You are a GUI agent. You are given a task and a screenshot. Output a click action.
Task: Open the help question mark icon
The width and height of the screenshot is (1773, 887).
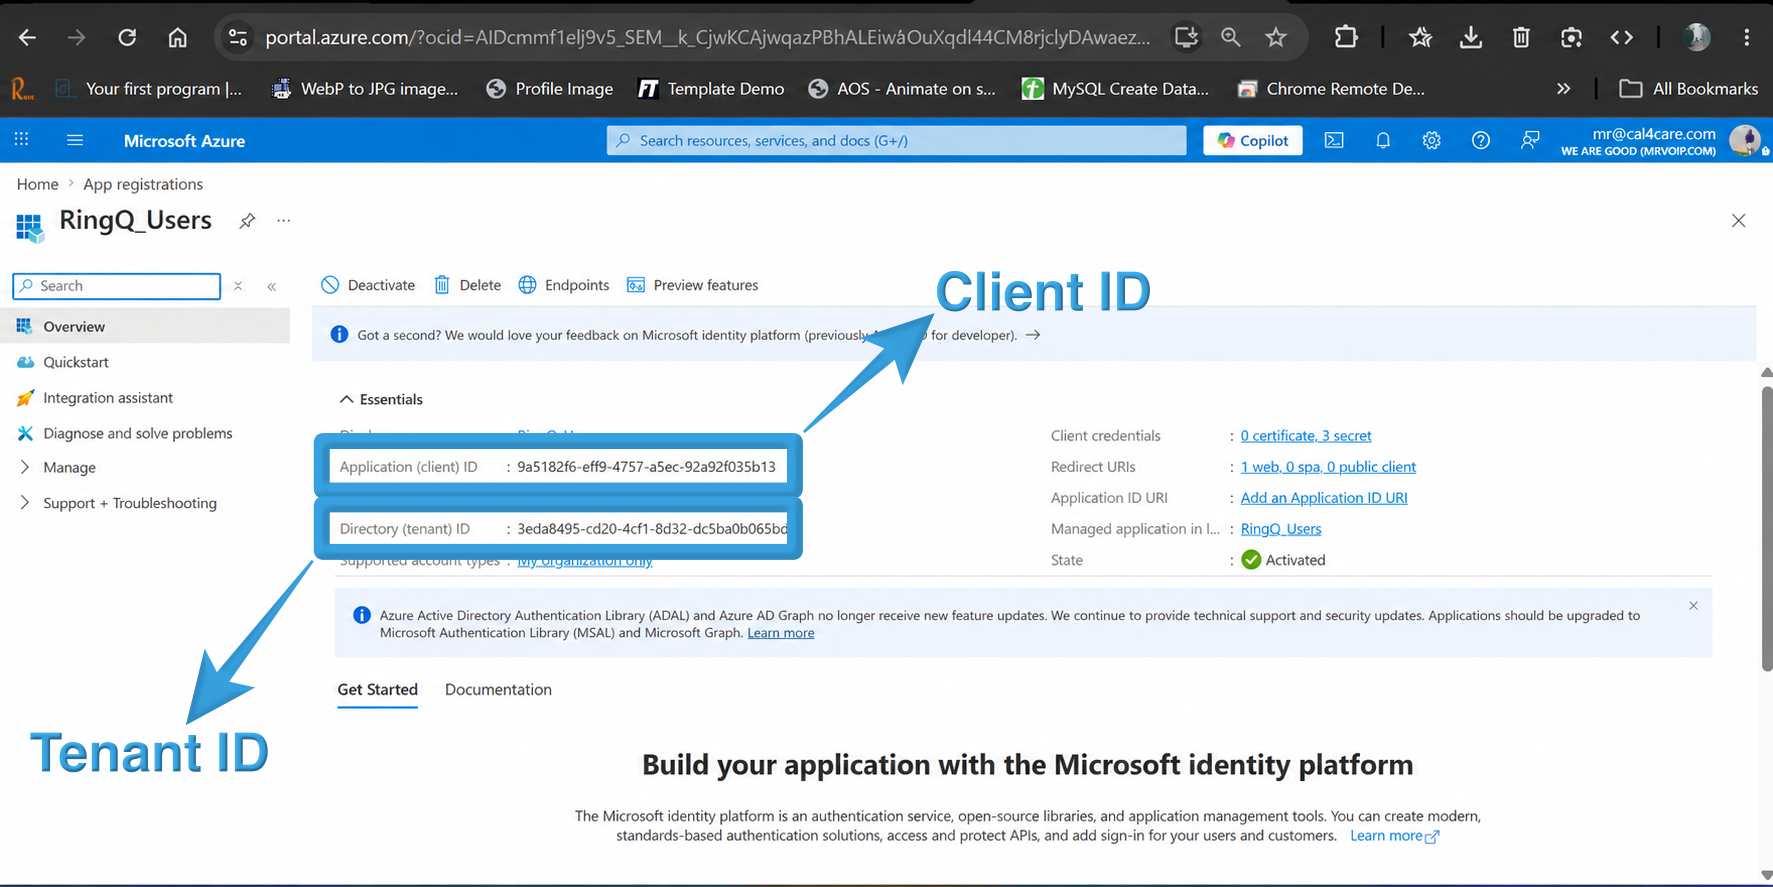point(1481,141)
